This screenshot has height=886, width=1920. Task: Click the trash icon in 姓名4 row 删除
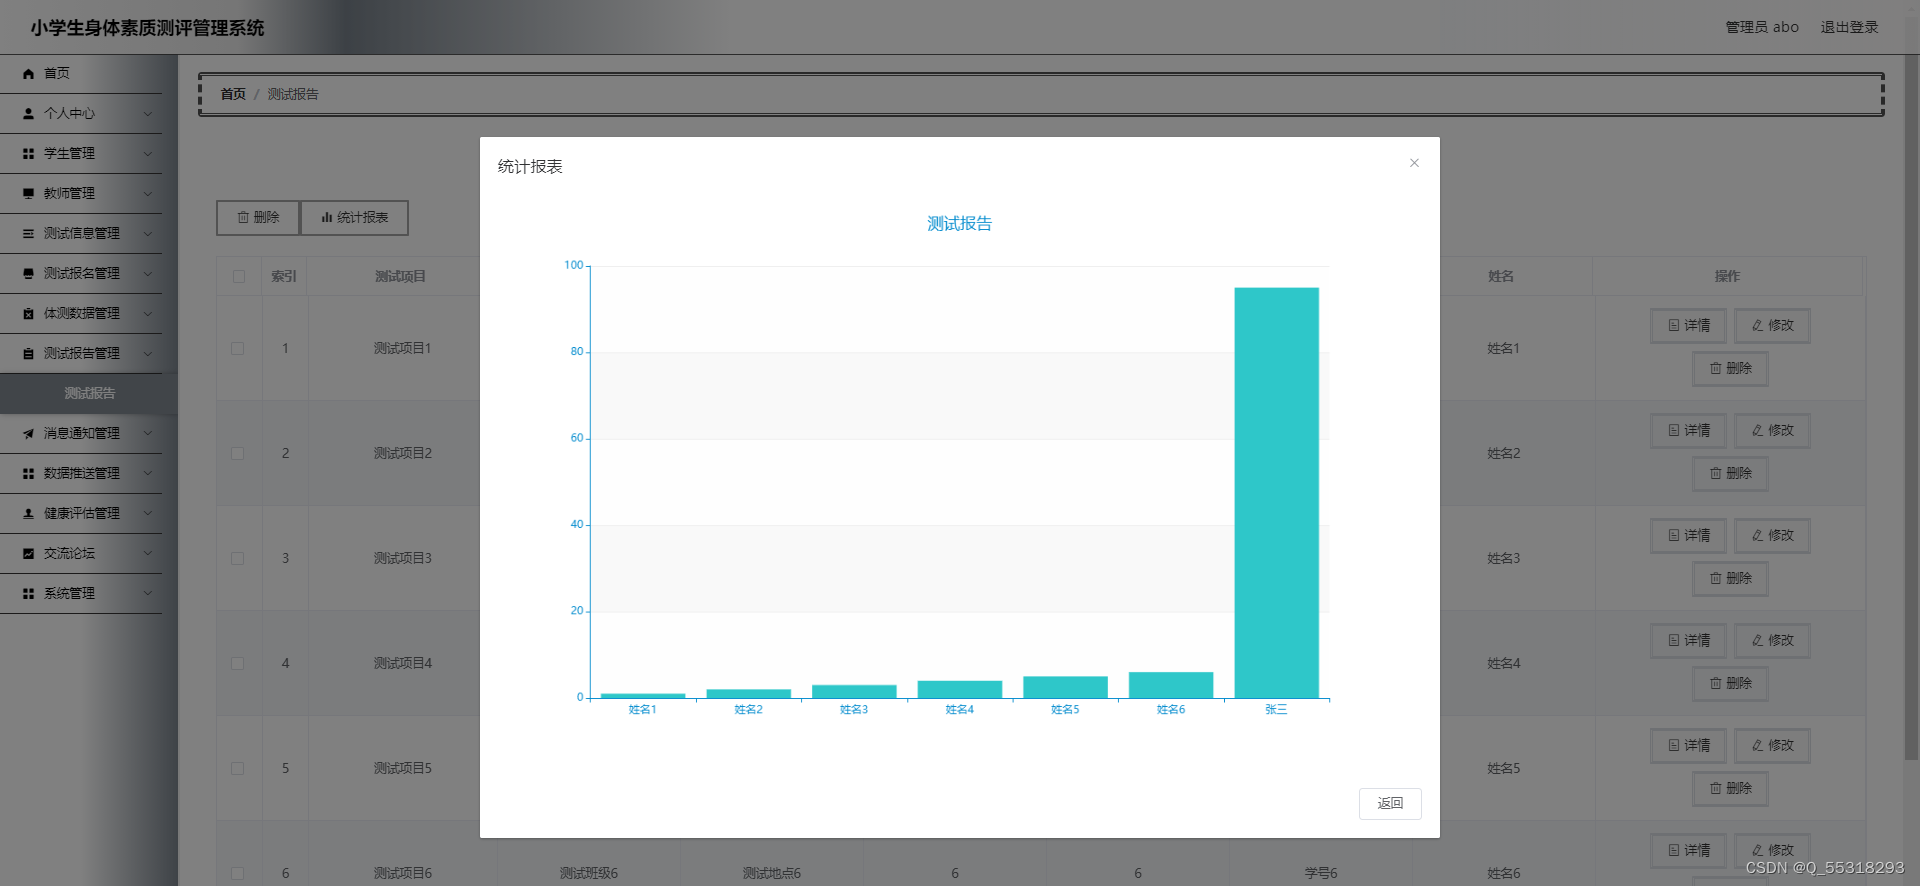[1715, 683]
